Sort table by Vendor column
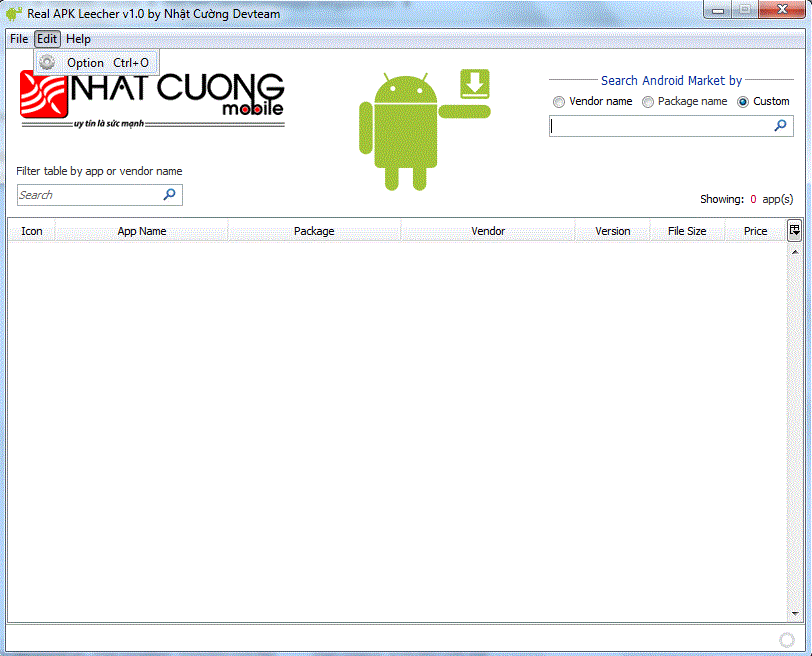Image resolution: width=812 pixels, height=656 pixels. click(x=488, y=231)
